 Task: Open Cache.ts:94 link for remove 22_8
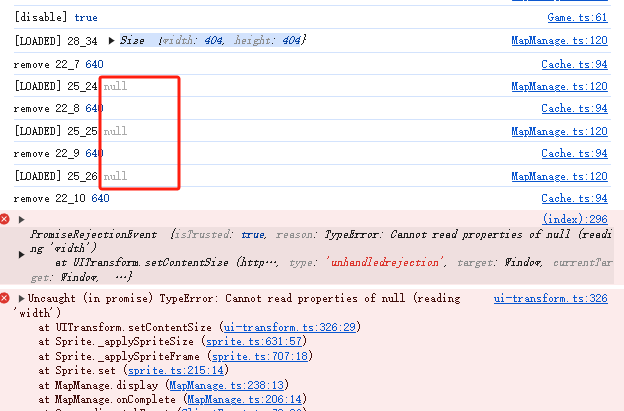(x=574, y=108)
